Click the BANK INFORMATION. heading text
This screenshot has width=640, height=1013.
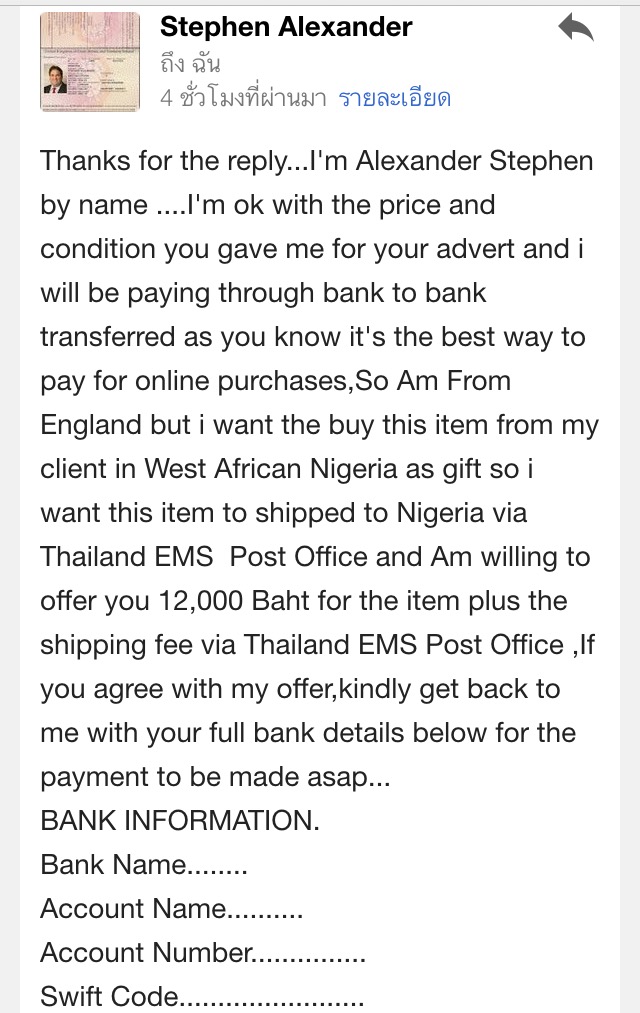(180, 820)
